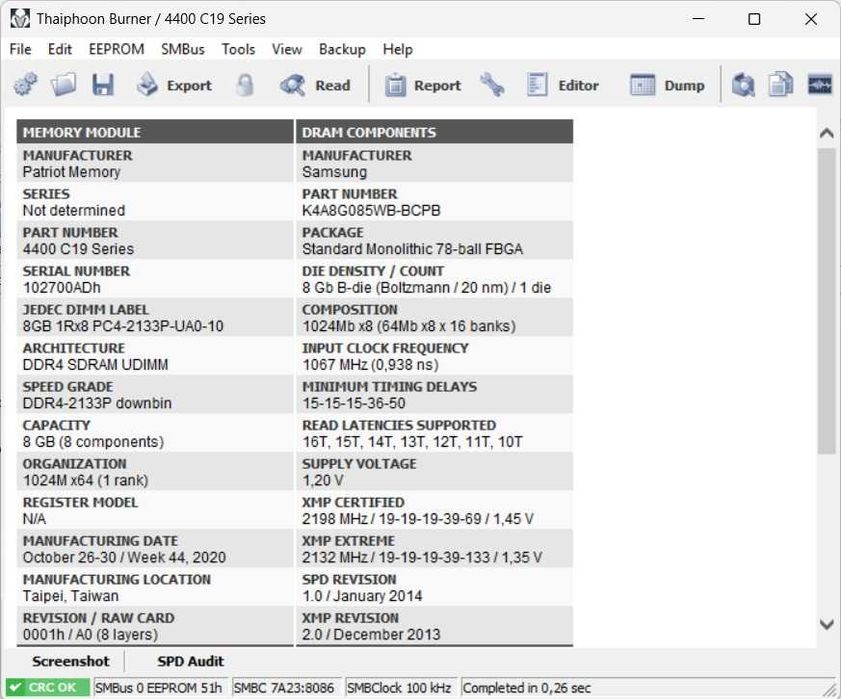Select the 4400 C19 Series part number value
This screenshot has height=699, width=841.
78,249
